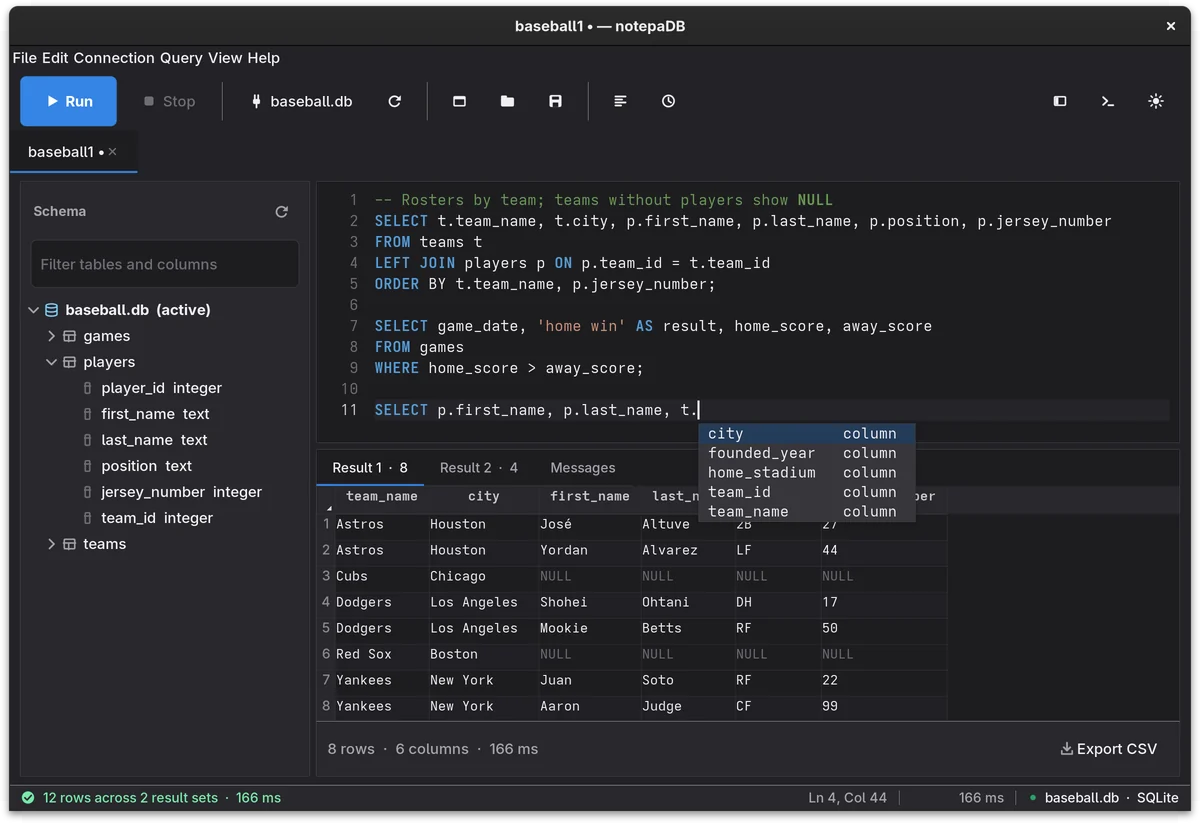Collapse the baseball.db (active) node
Image resolution: width=1200 pixels, height=823 pixels.
(x=33, y=310)
